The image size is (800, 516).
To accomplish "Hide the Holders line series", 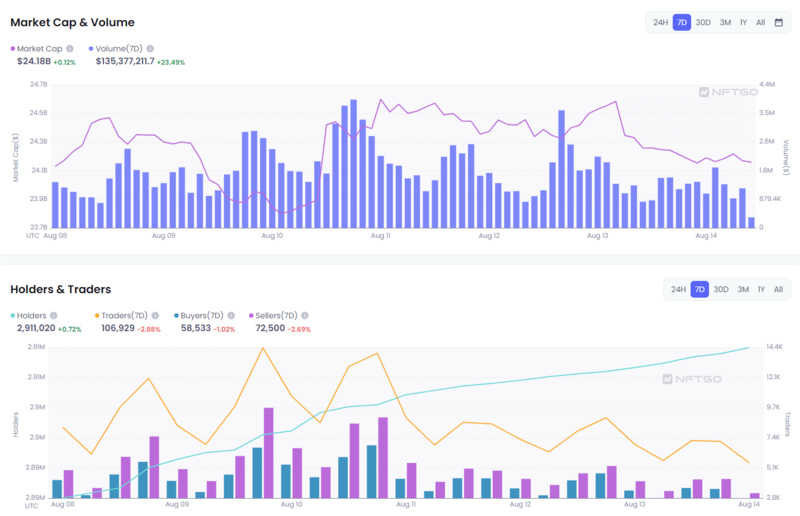I will (31, 315).
